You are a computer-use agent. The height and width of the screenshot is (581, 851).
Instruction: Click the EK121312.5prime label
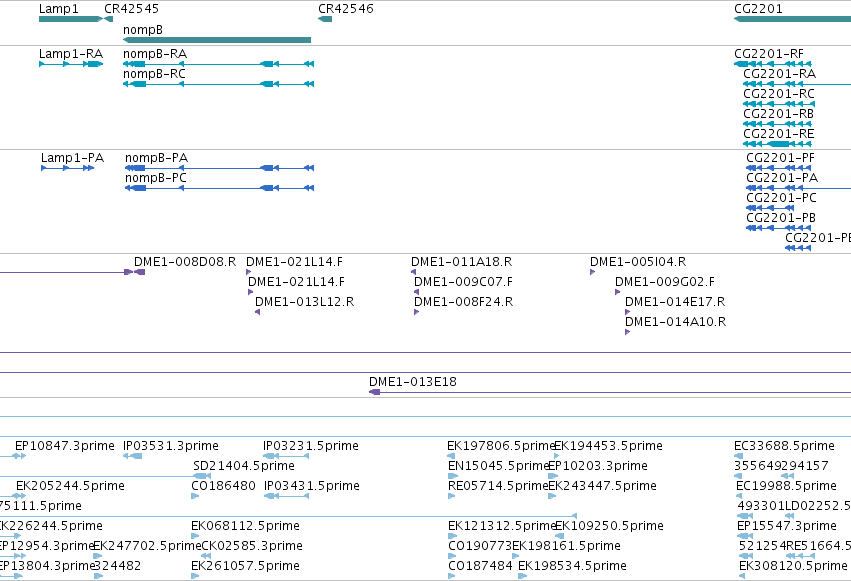pos(502,526)
